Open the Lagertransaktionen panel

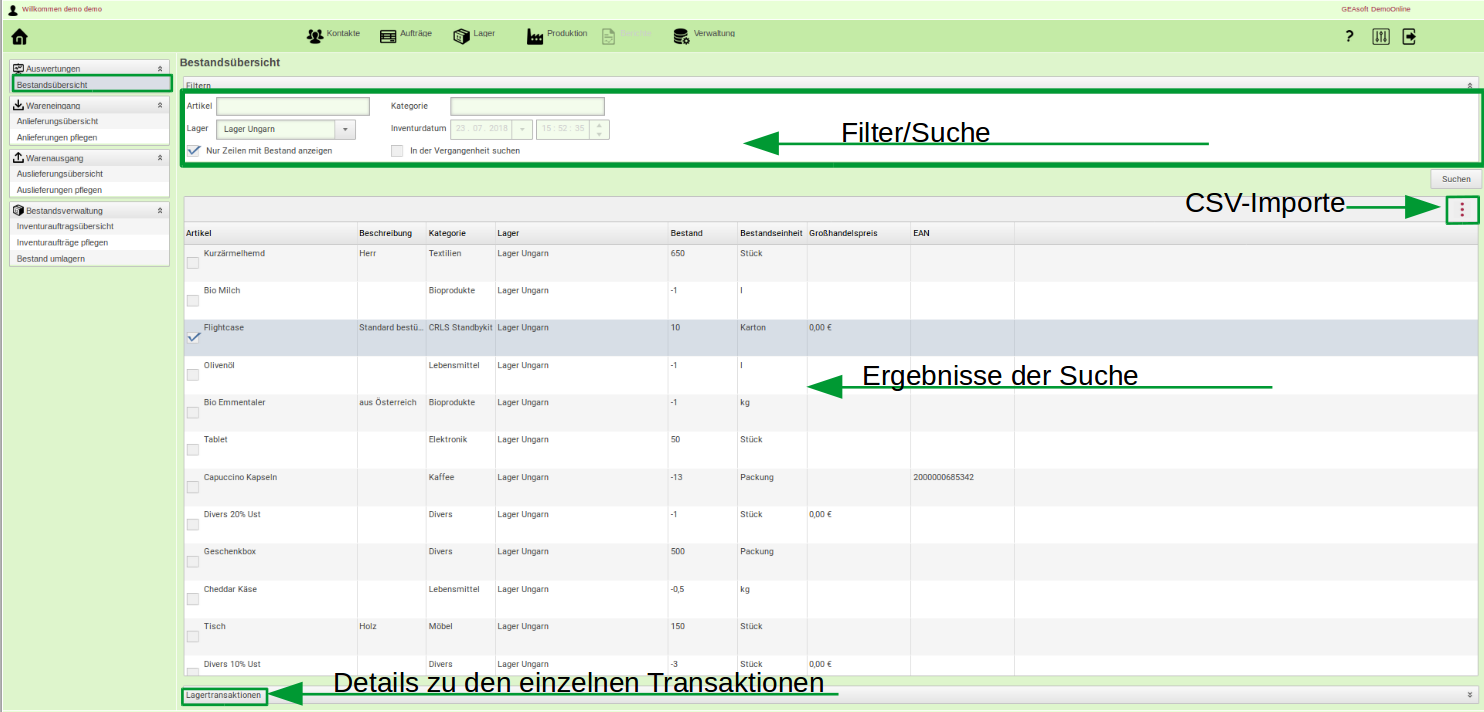pyautogui.click(x=223, y=694)
